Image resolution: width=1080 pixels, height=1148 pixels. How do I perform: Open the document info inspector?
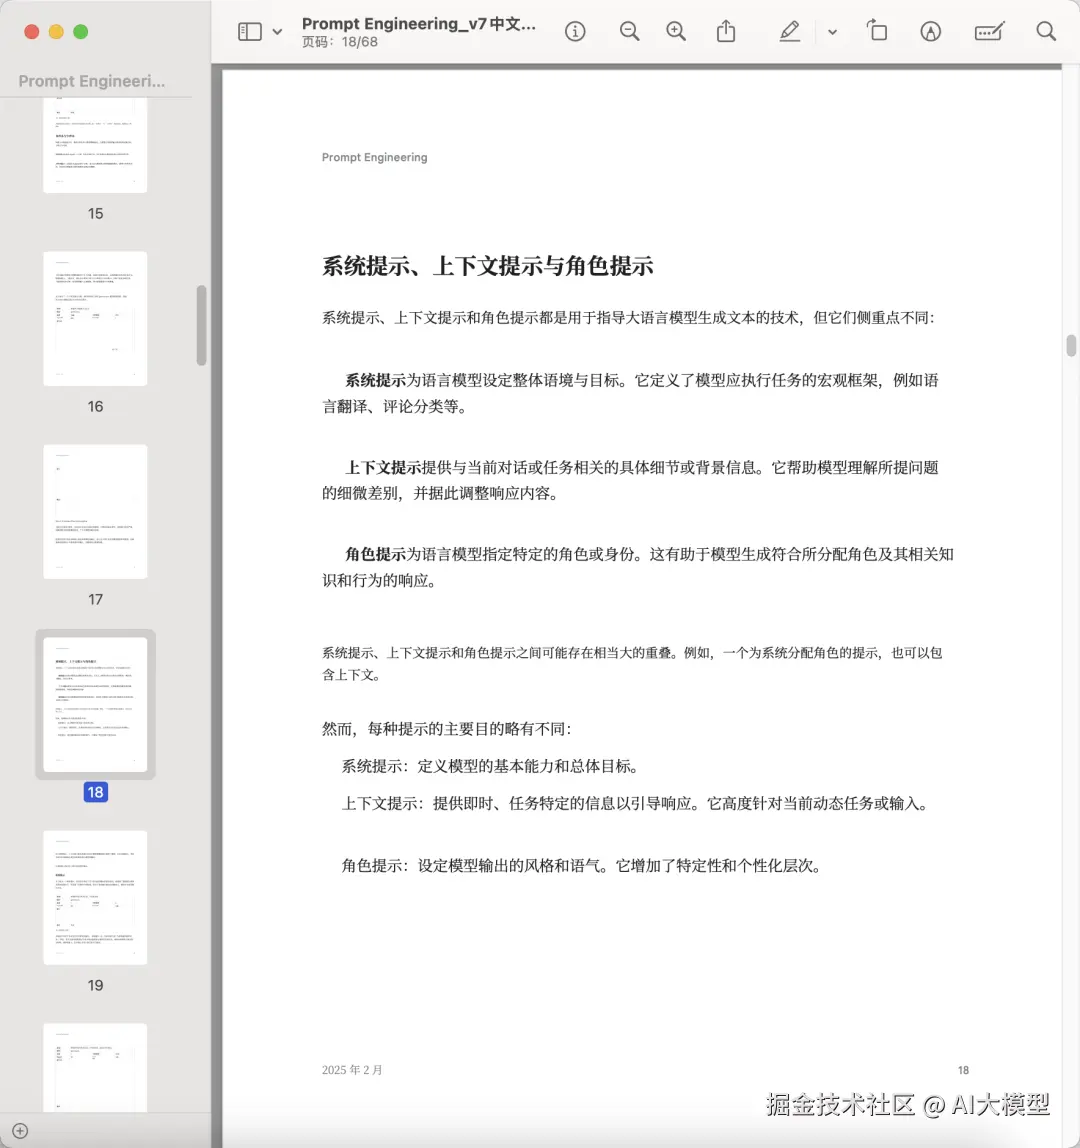tap(575, 31)
